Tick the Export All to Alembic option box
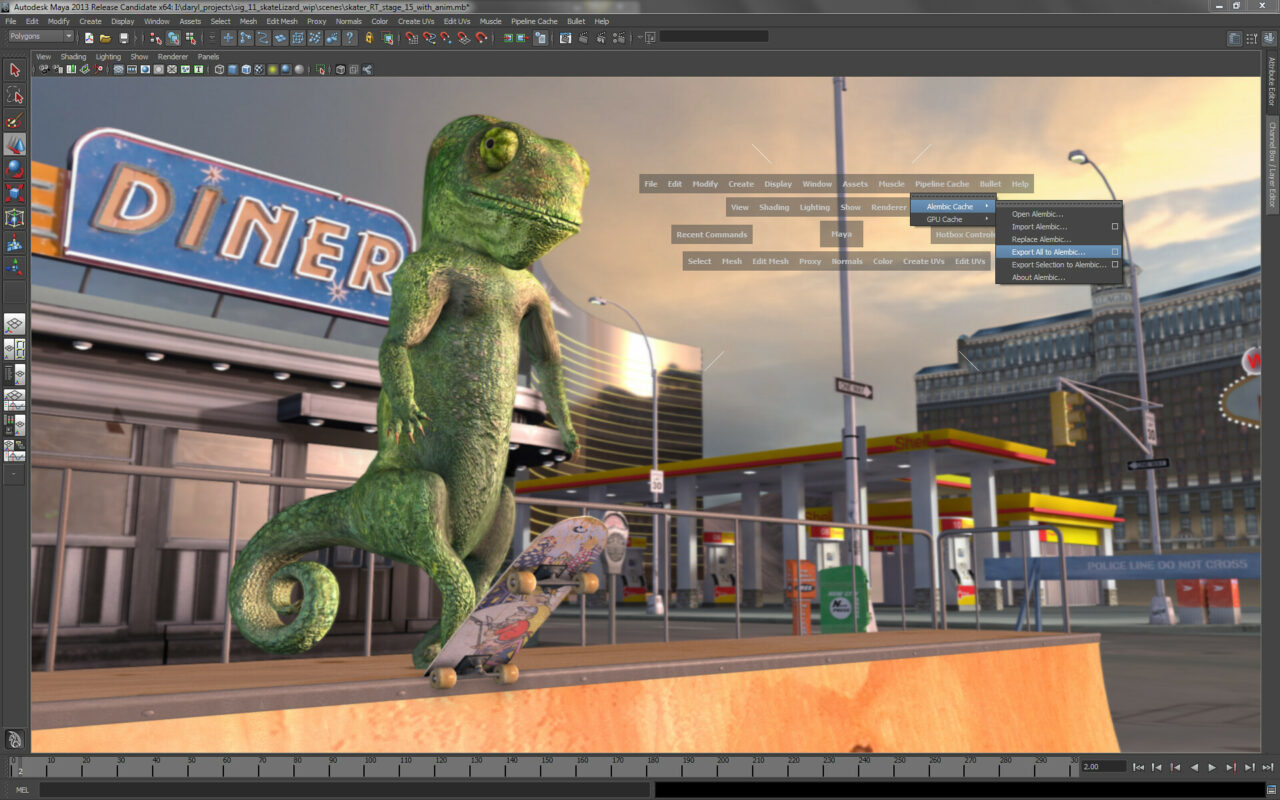1280x800 pixels. pyautogui.click(x=1115, y=252)
